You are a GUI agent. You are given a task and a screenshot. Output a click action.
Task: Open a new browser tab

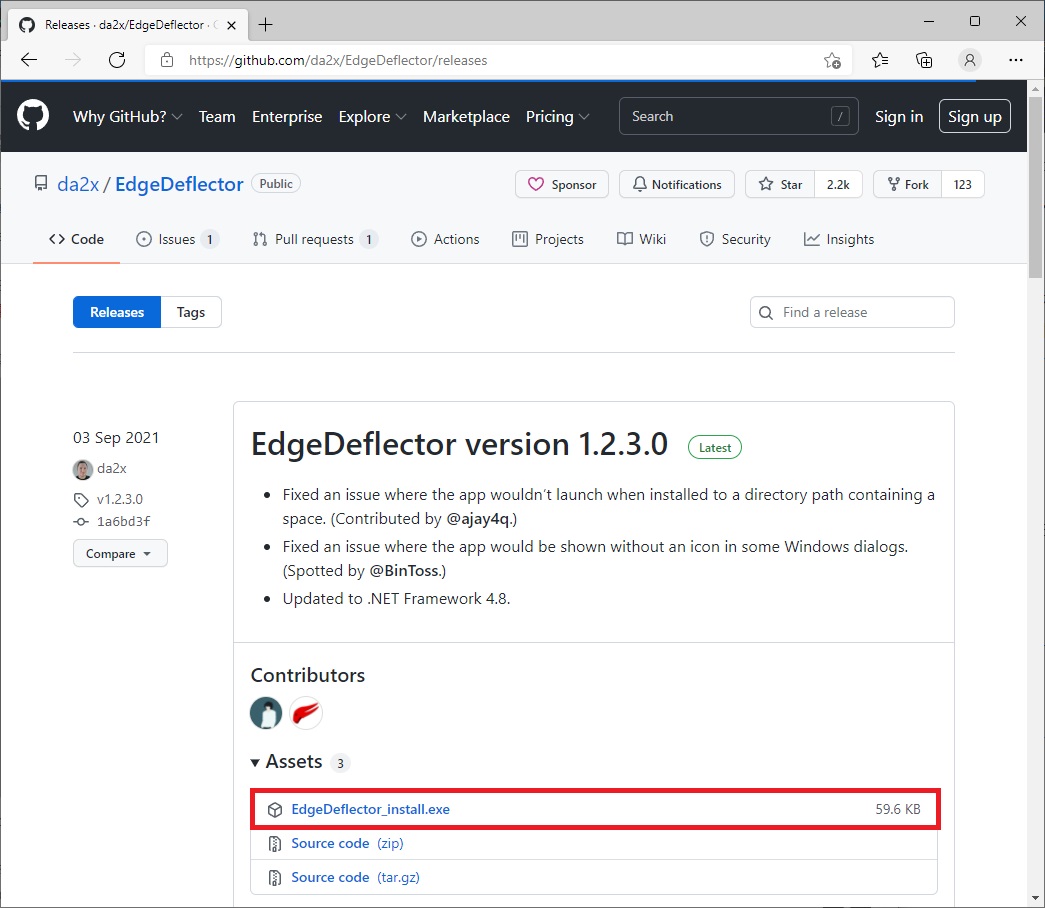(265, 25)
